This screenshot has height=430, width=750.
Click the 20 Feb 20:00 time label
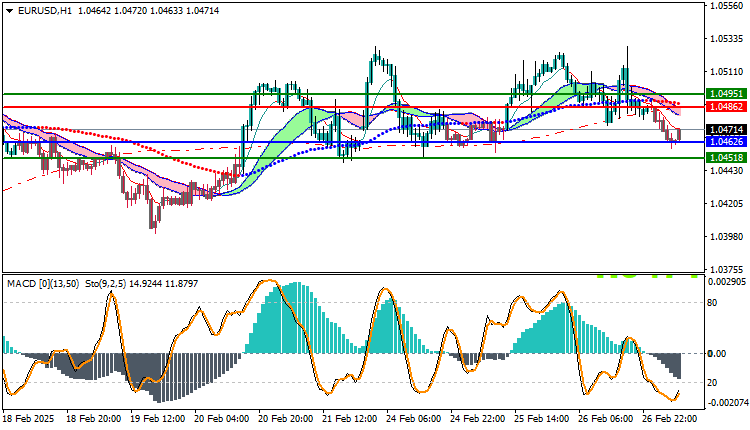click(x=286, y=419)
